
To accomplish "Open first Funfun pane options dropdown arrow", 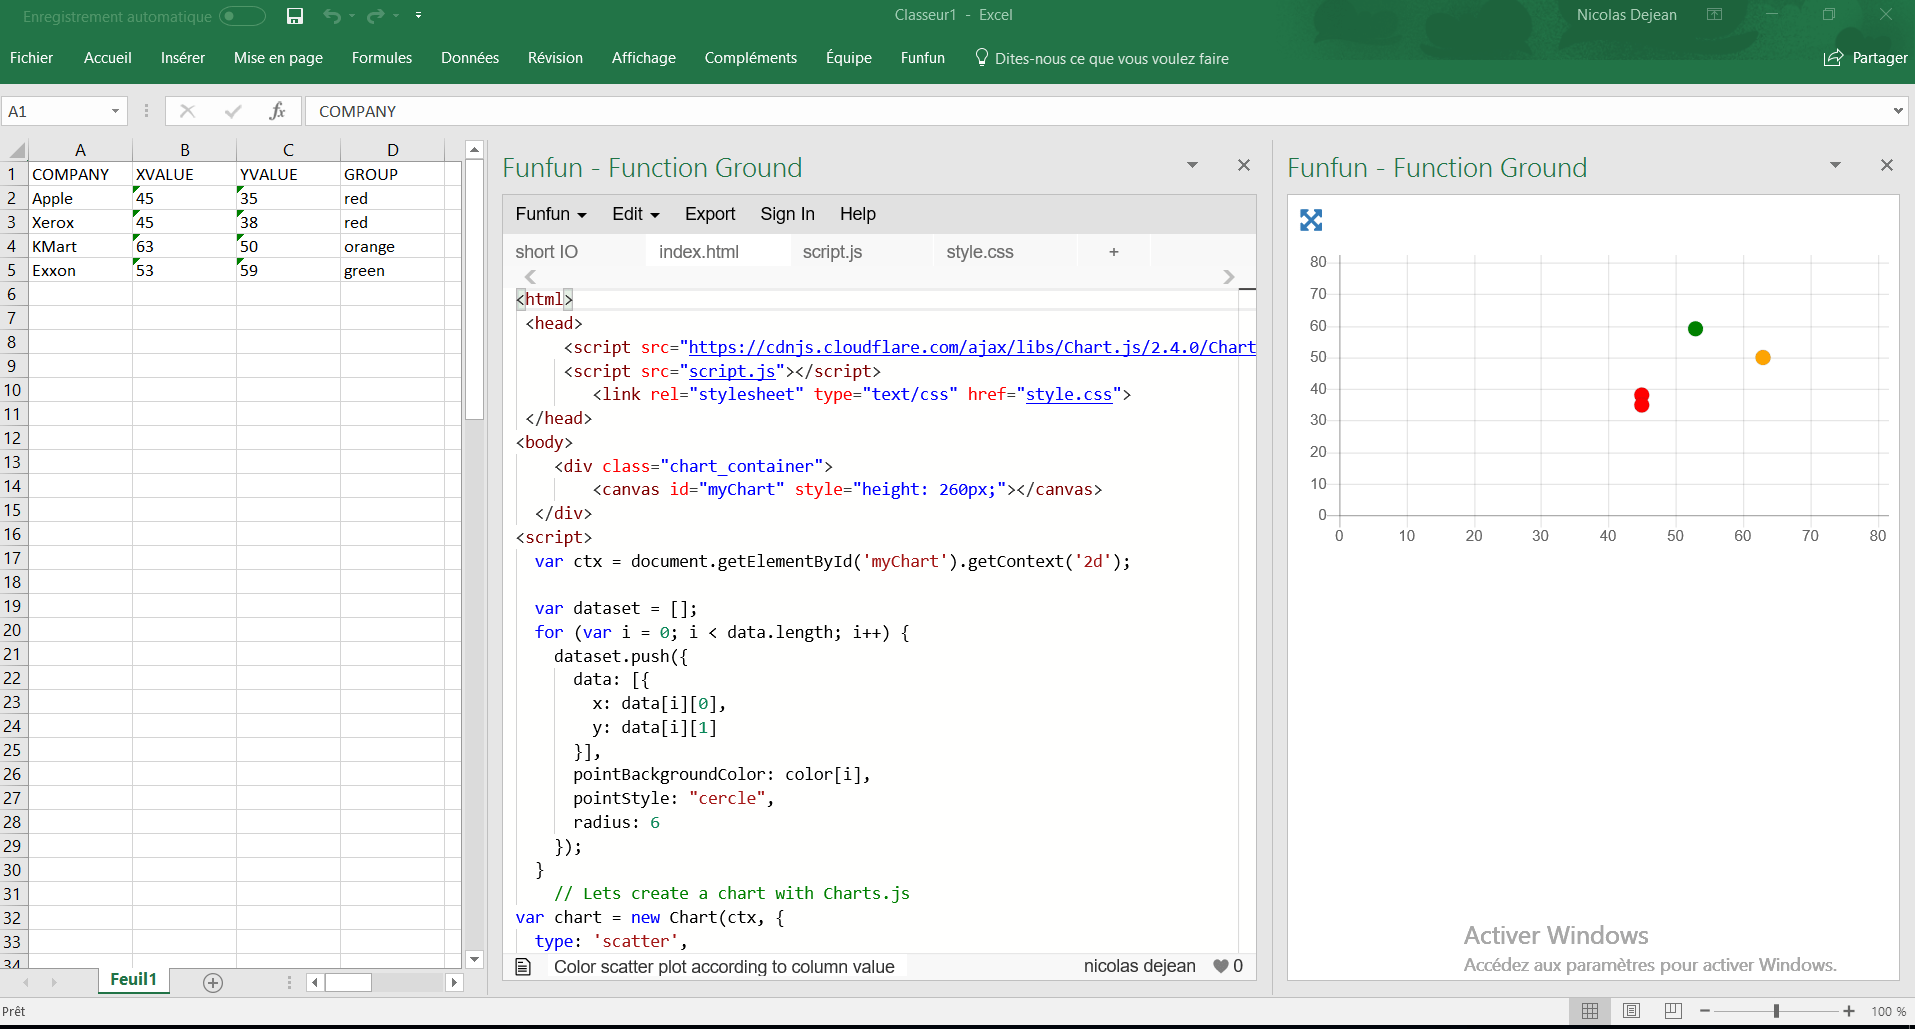I will [x=1192, y=165].
